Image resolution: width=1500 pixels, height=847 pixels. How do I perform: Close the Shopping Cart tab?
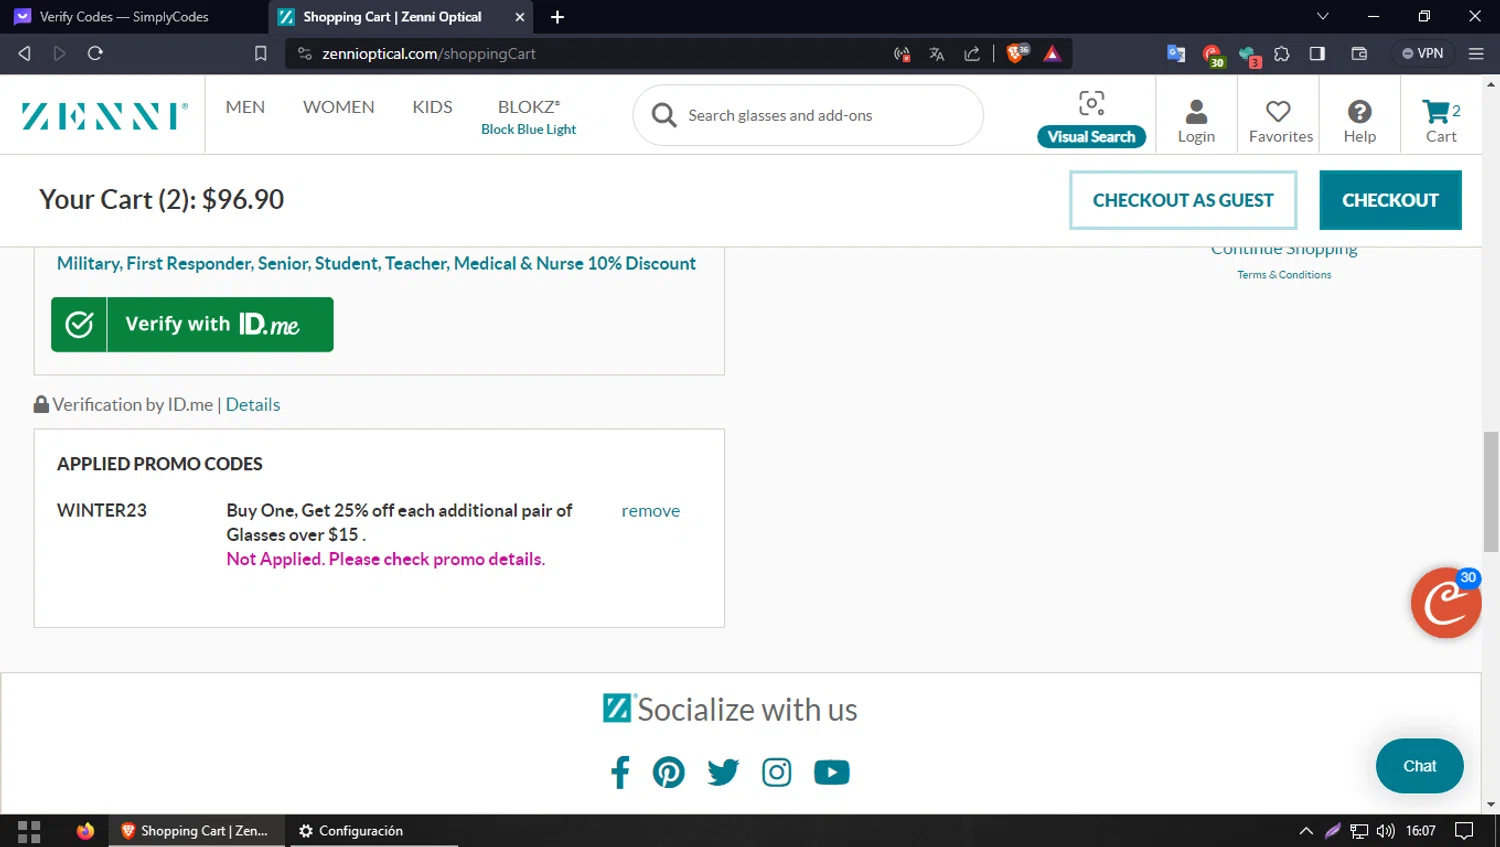click(x=520, y=17)
